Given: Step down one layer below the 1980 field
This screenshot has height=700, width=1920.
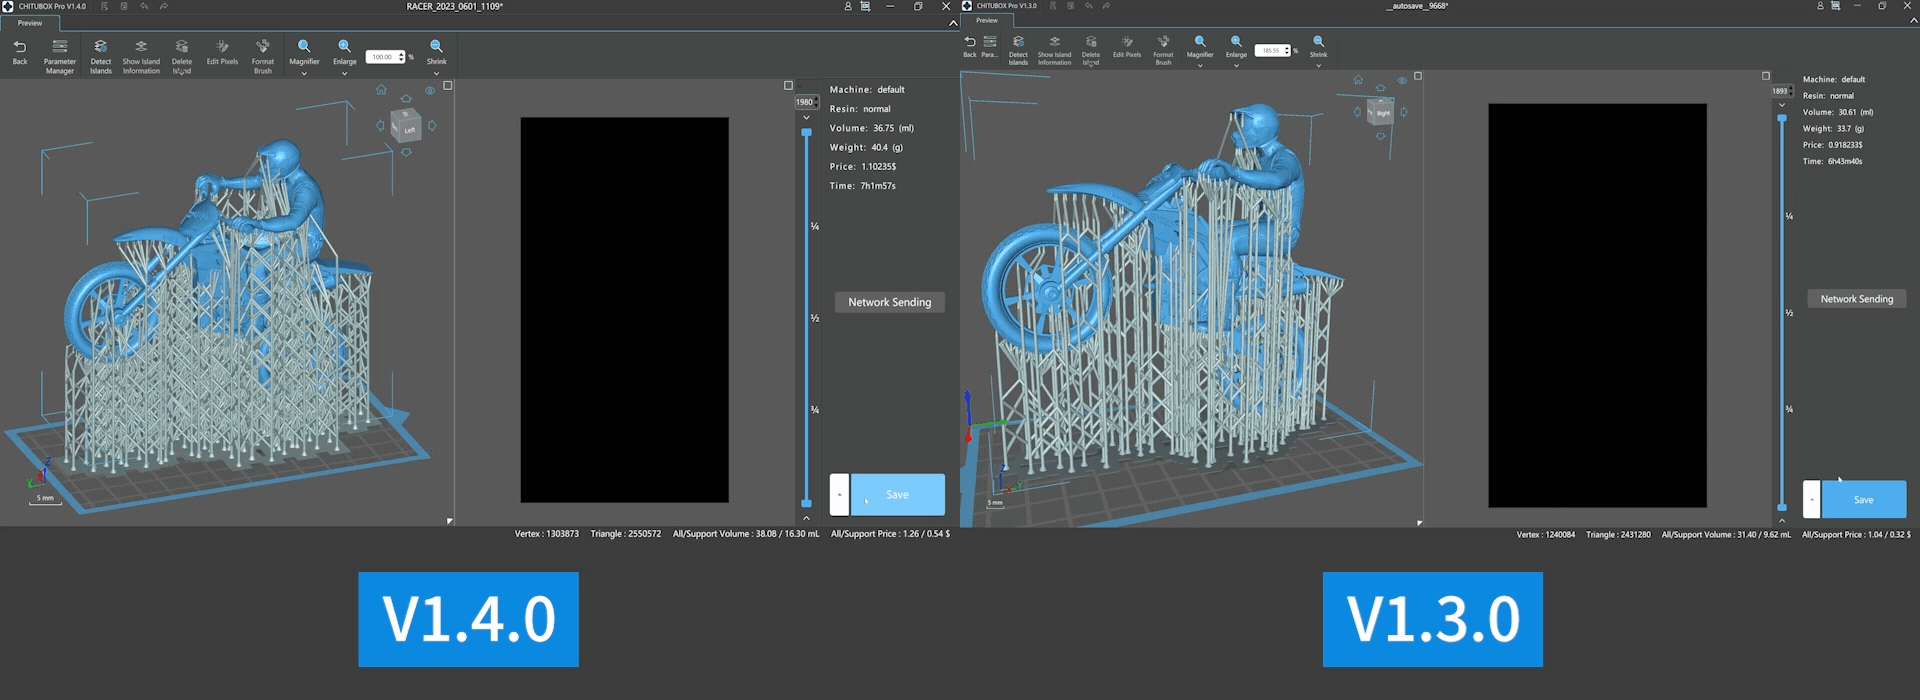Looking at the screenshot, I should 807,118.
